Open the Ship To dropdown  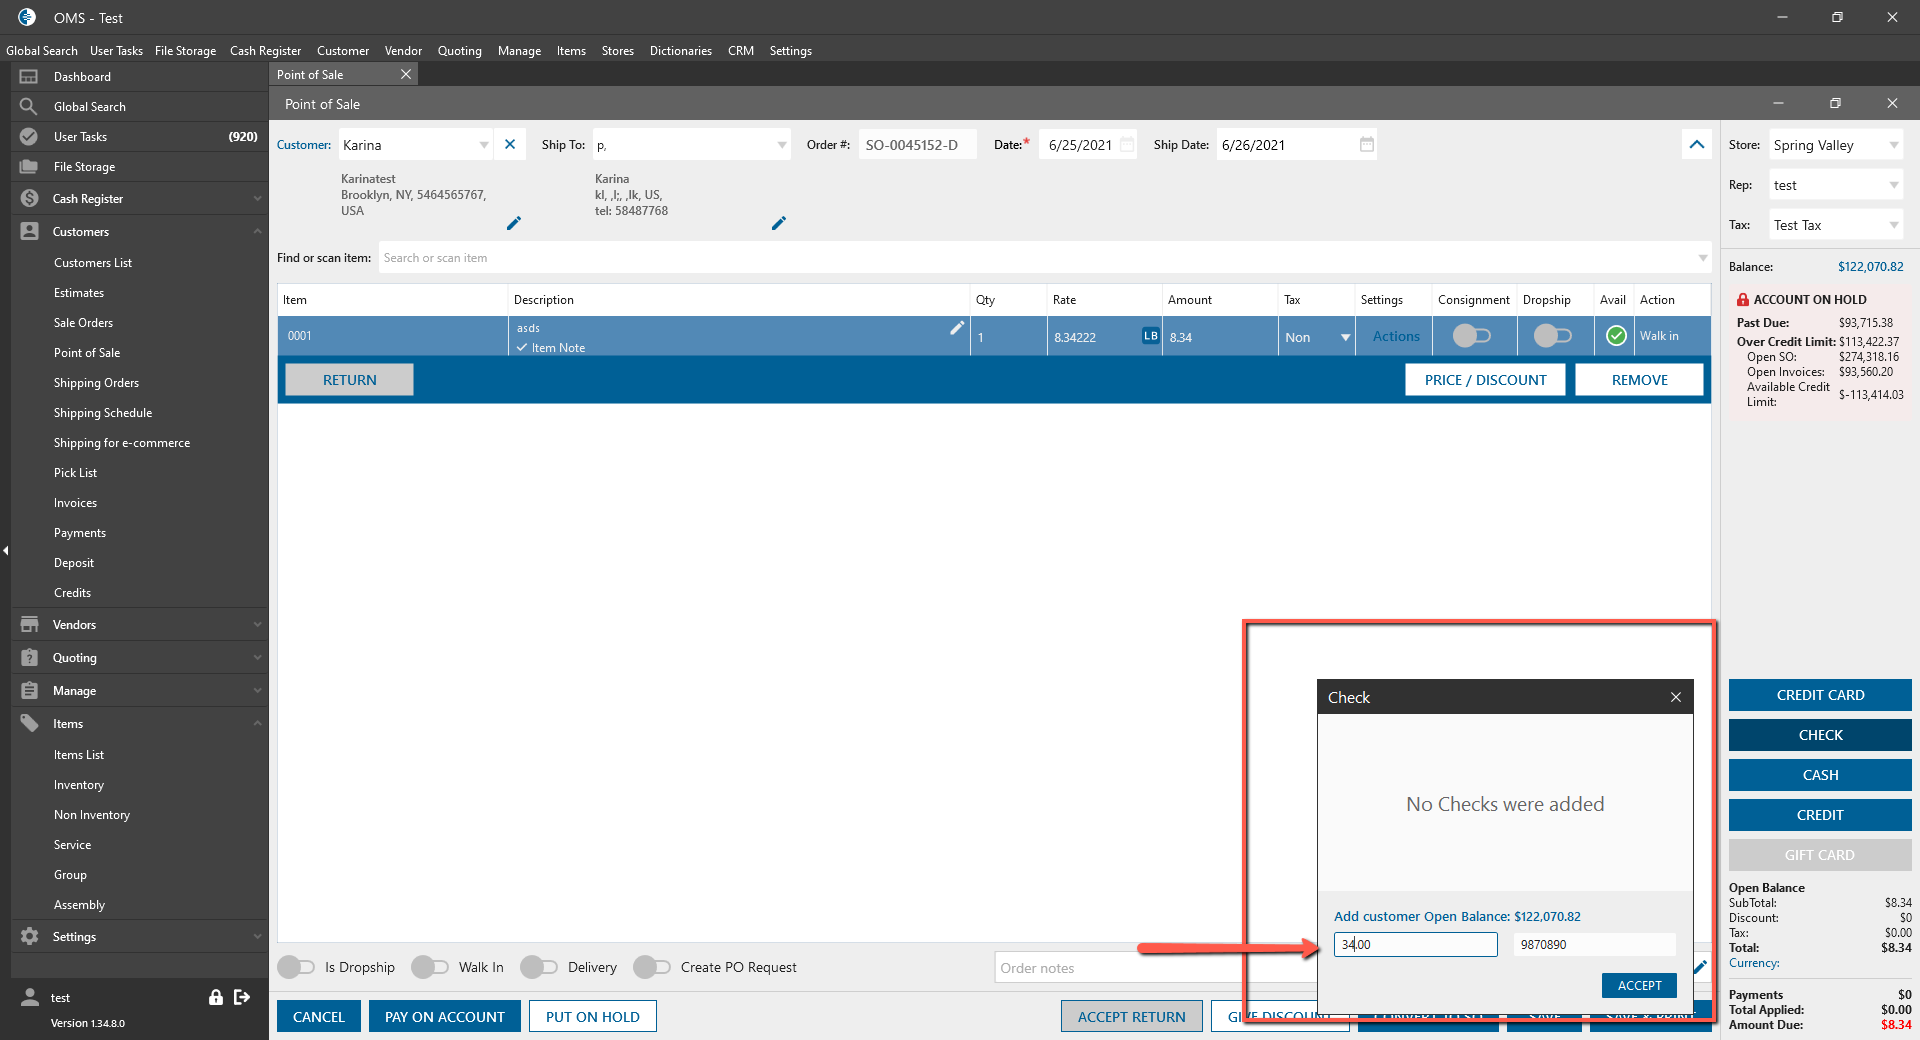(782, 145)
